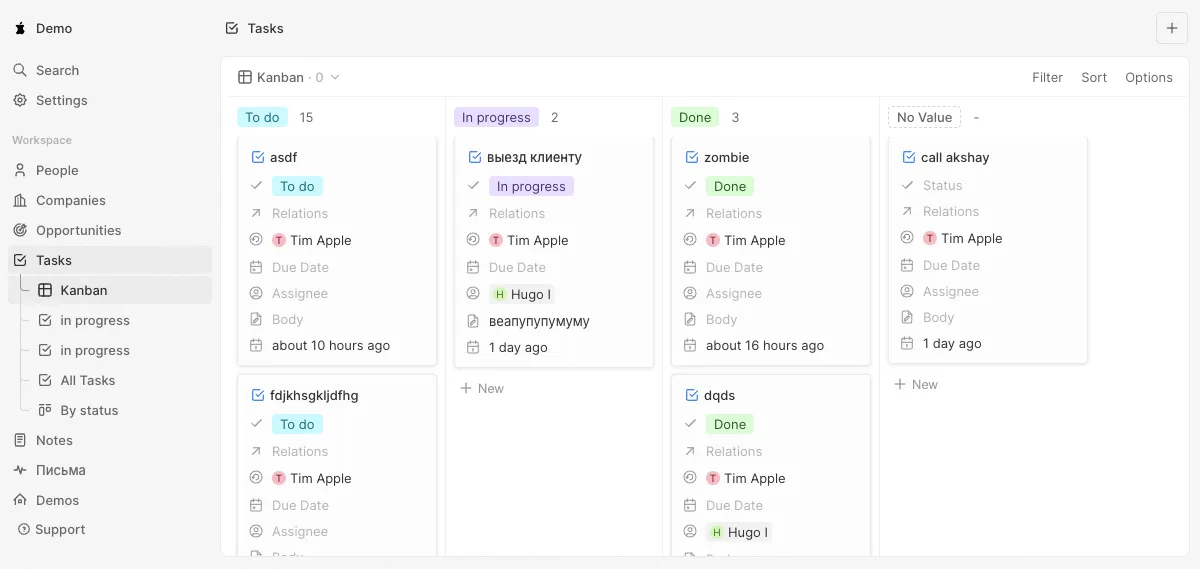Screen dimensions: 1200x569
Task: Click the Hugo I assignee chip on выезд клиенту
Action: (521, 294)
